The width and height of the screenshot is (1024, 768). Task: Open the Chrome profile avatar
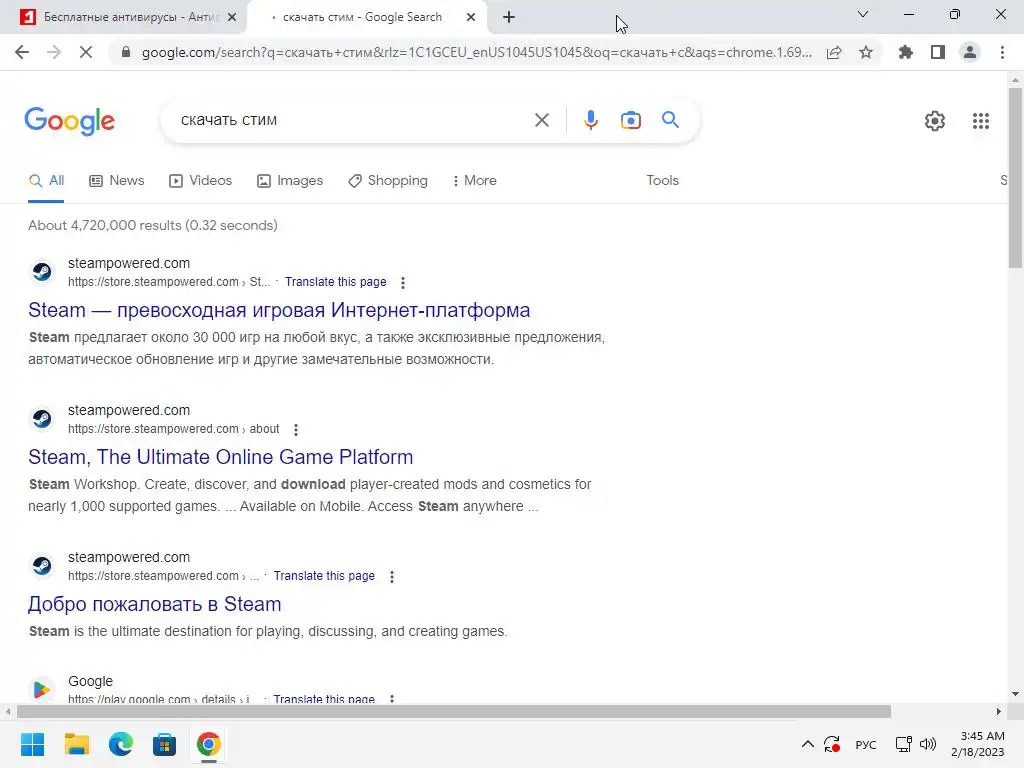click(970, 52)
